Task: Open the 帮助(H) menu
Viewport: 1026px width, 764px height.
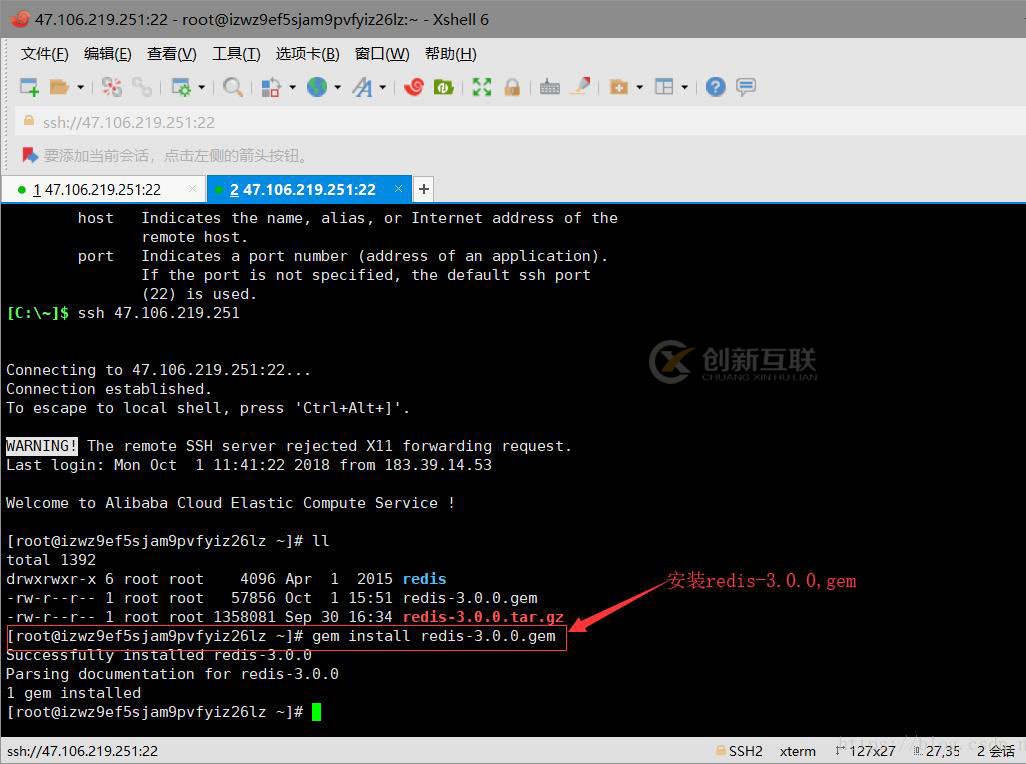Action: [x=450, y=54]
